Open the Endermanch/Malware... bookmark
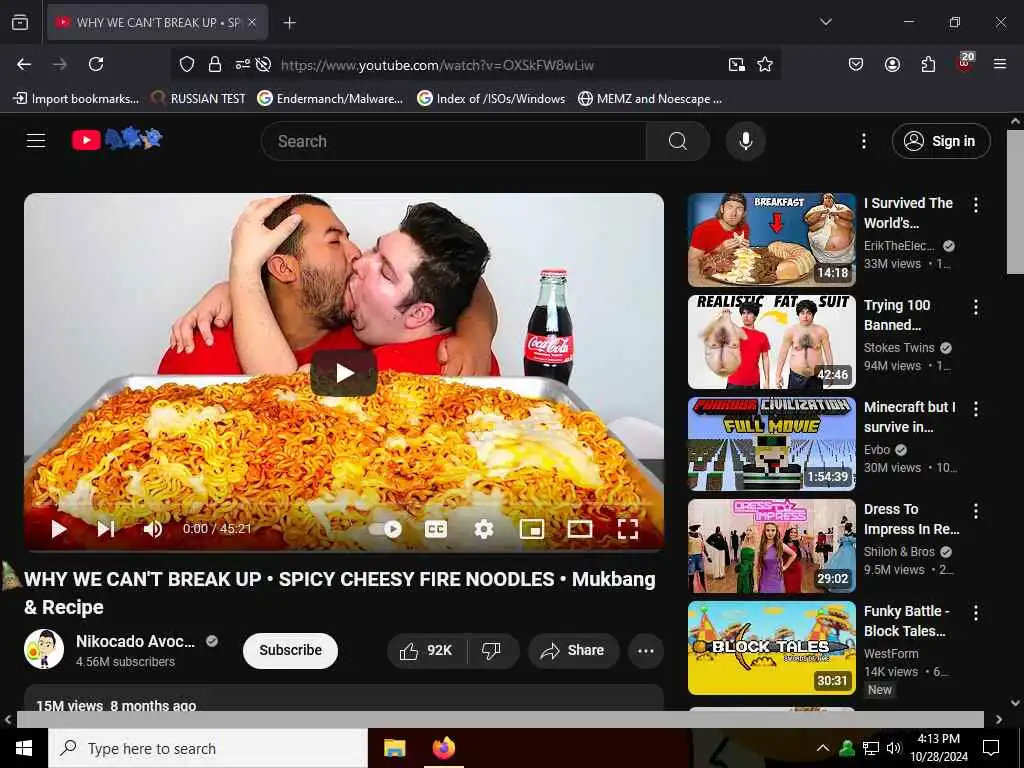 pyautogui.click(x=330, y=99)
